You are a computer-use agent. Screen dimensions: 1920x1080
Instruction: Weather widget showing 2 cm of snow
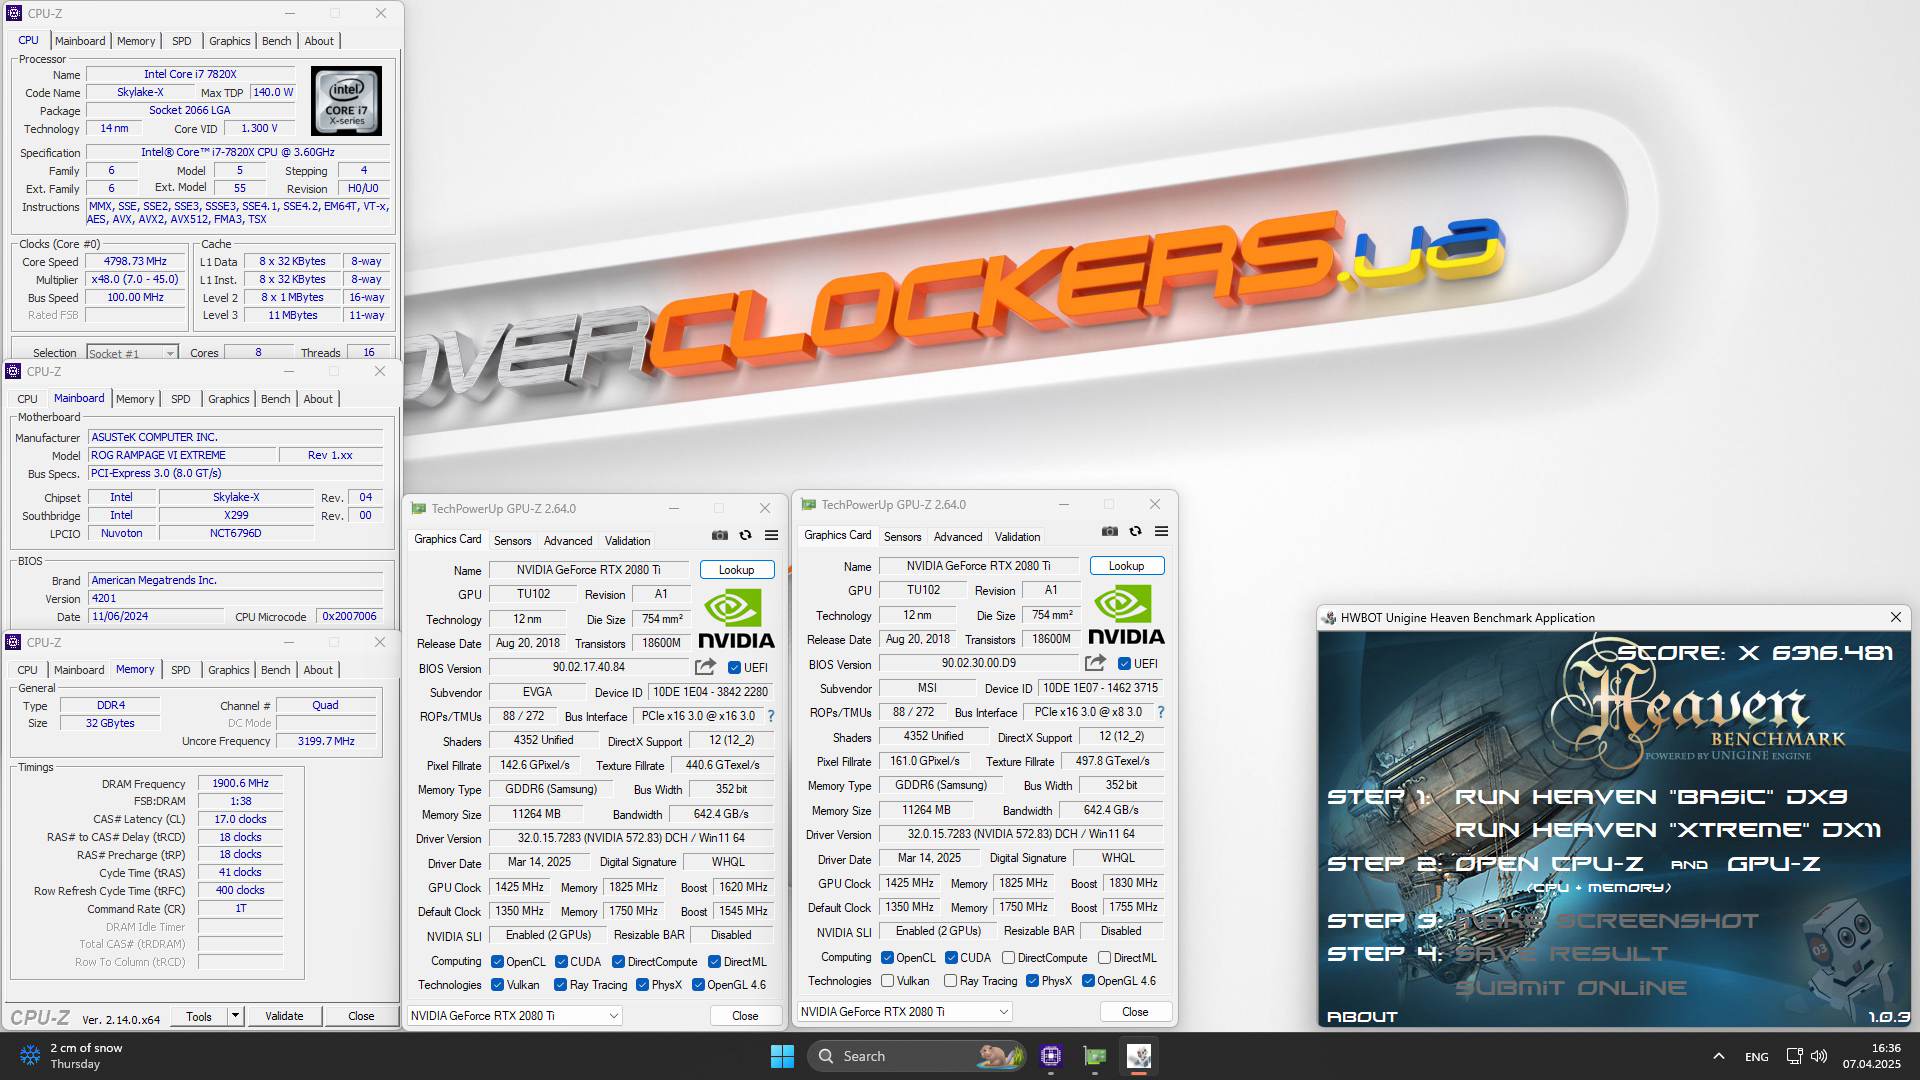point(72,1056)
